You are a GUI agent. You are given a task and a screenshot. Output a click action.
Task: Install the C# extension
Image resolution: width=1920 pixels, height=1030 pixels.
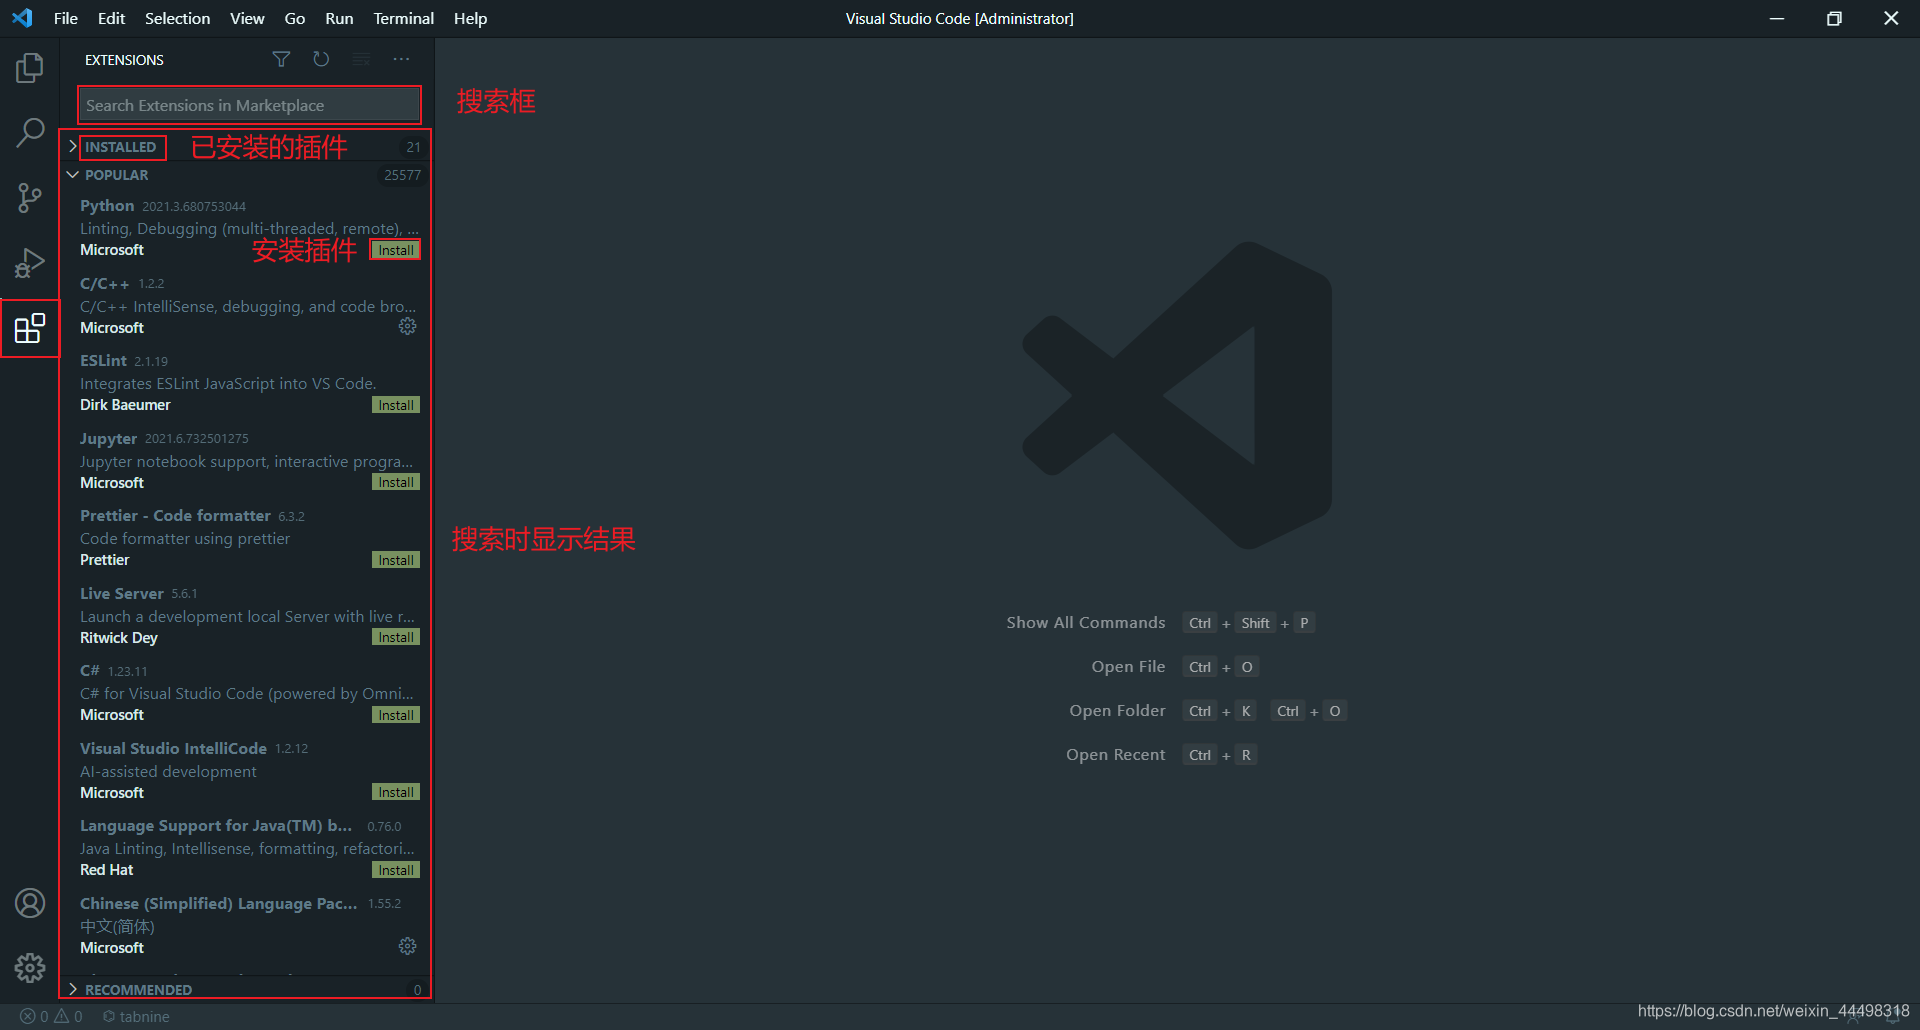pyautogui.click(x=396, y=715)
